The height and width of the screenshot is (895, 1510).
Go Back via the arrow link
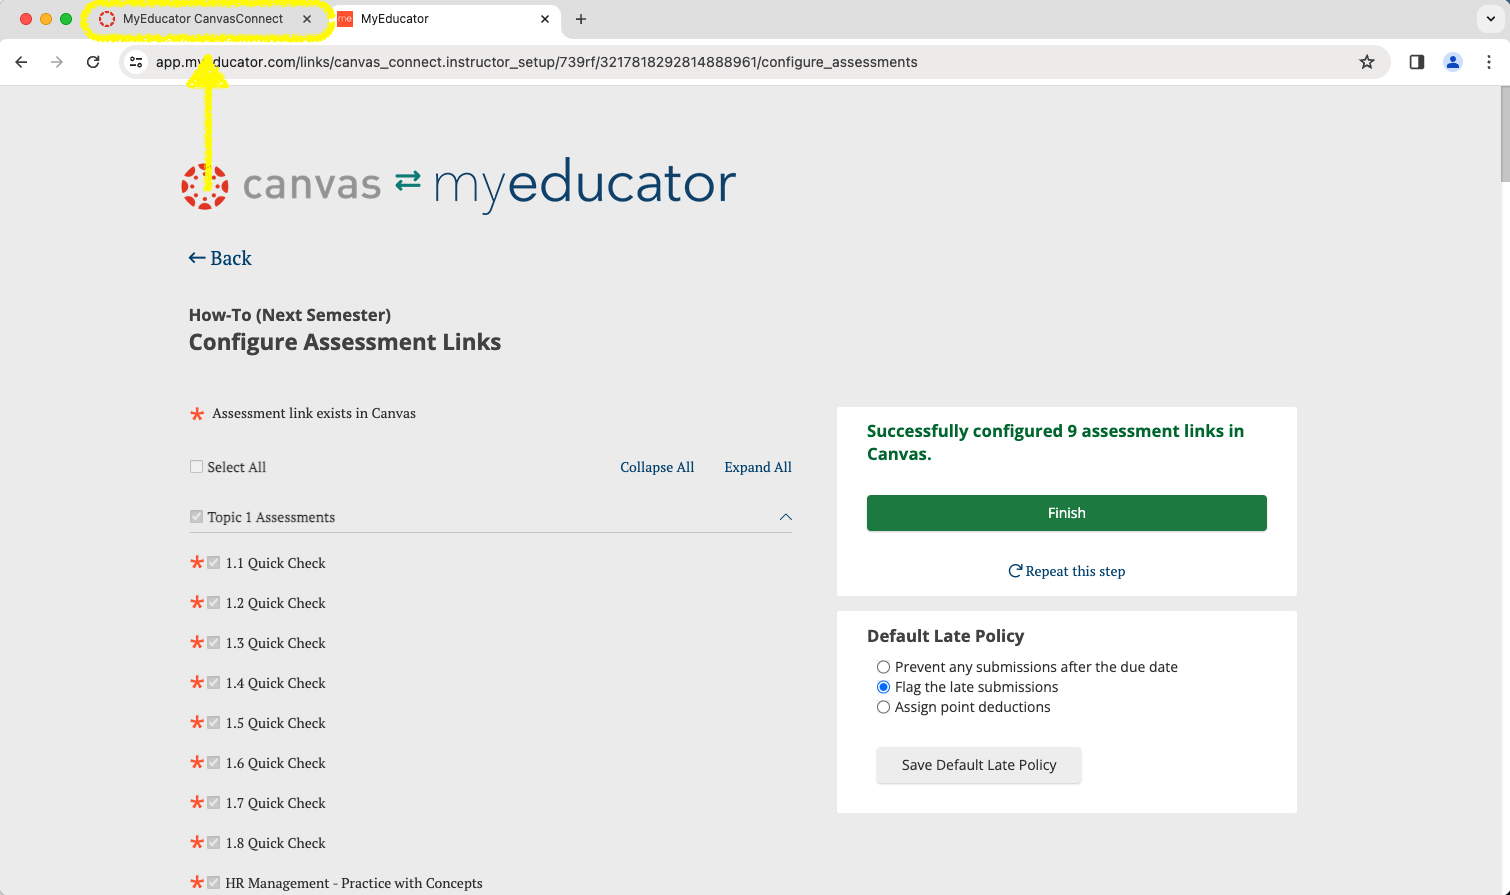tap(220, 258)
